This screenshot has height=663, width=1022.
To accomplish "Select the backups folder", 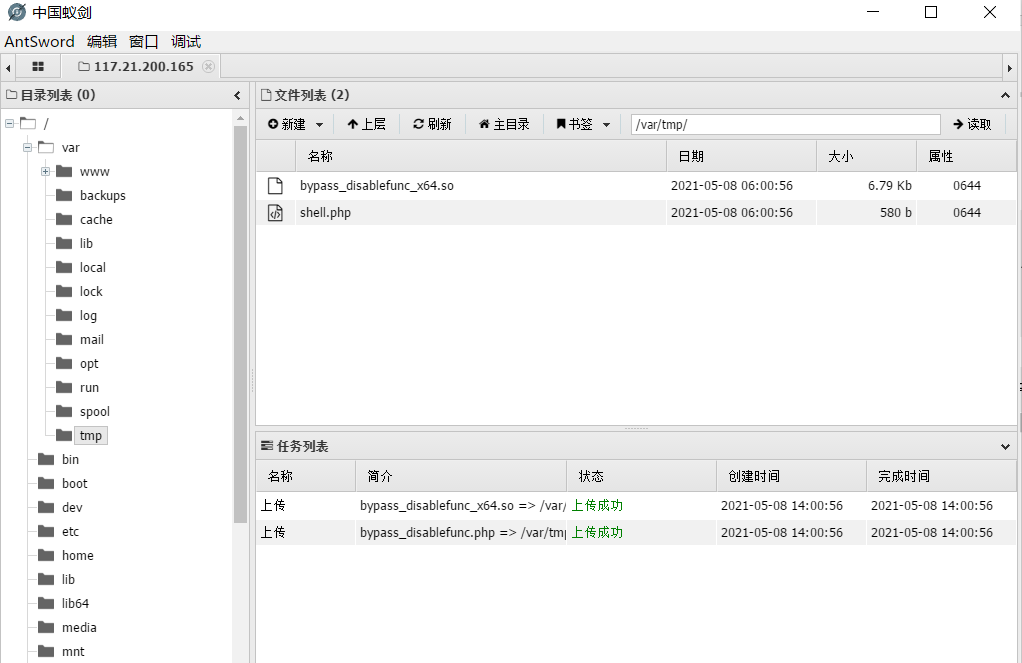I will point(102,196).
